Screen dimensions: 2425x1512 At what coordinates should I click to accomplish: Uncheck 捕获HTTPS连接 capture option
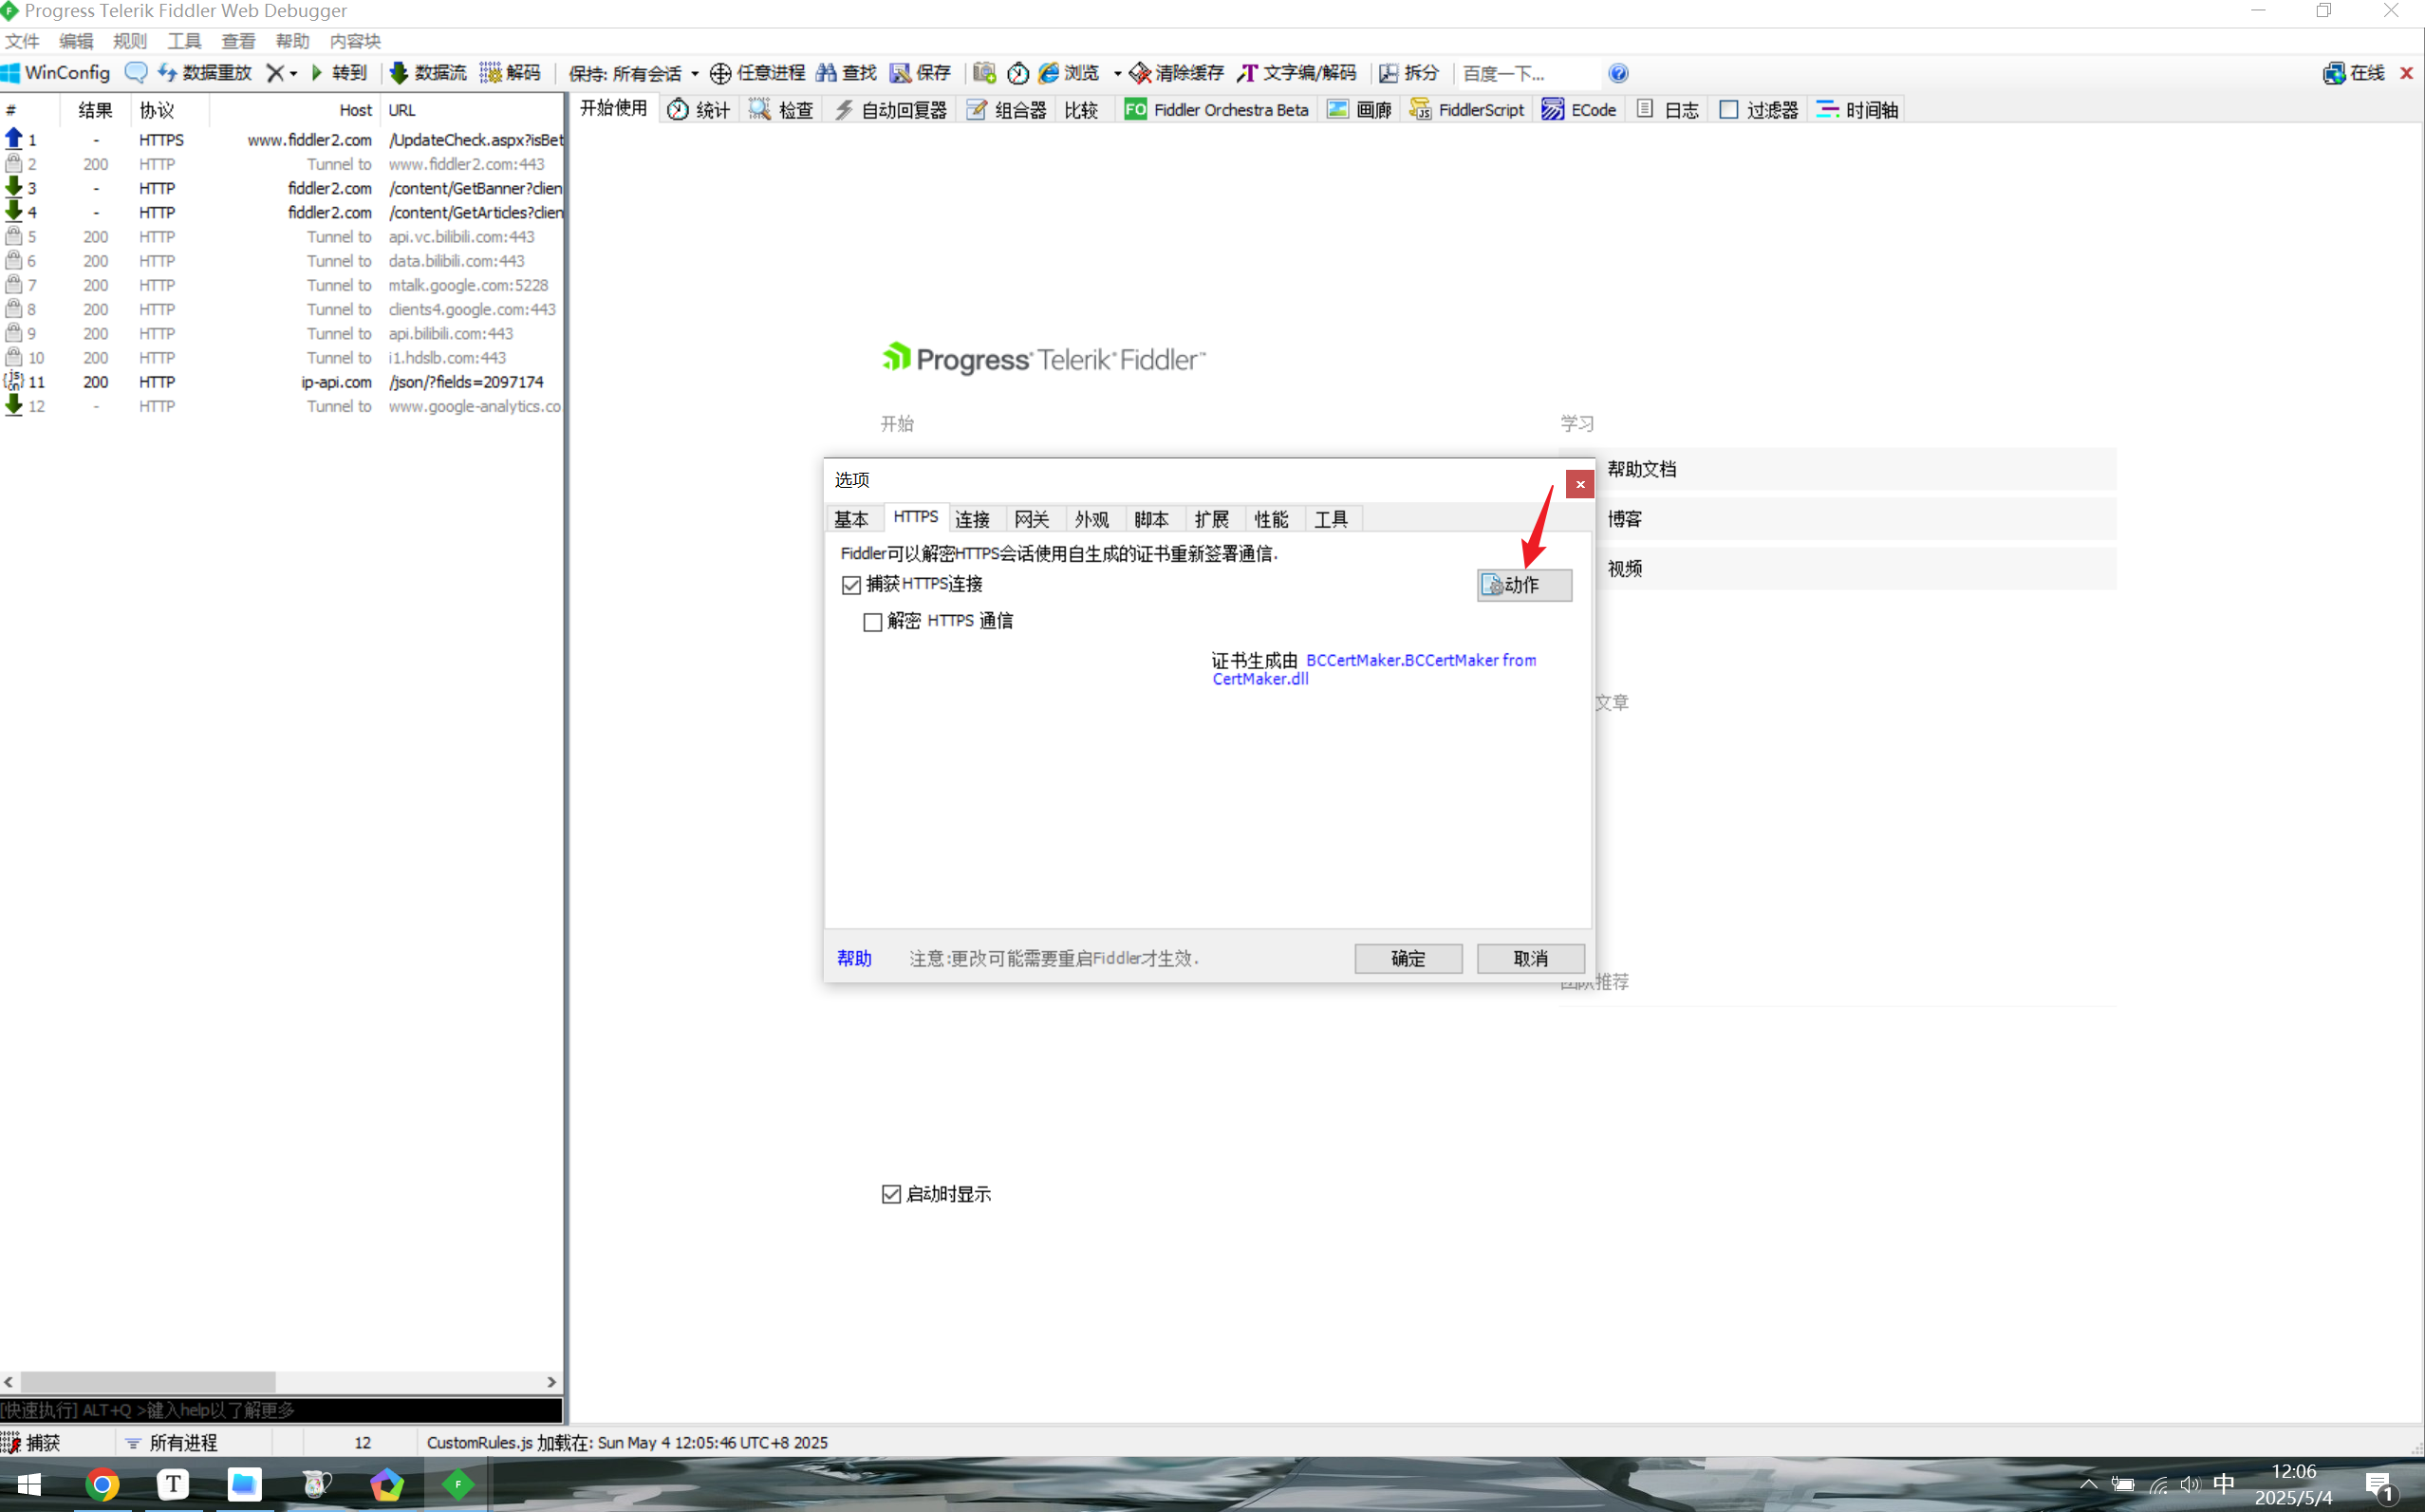tap(851, 585)
